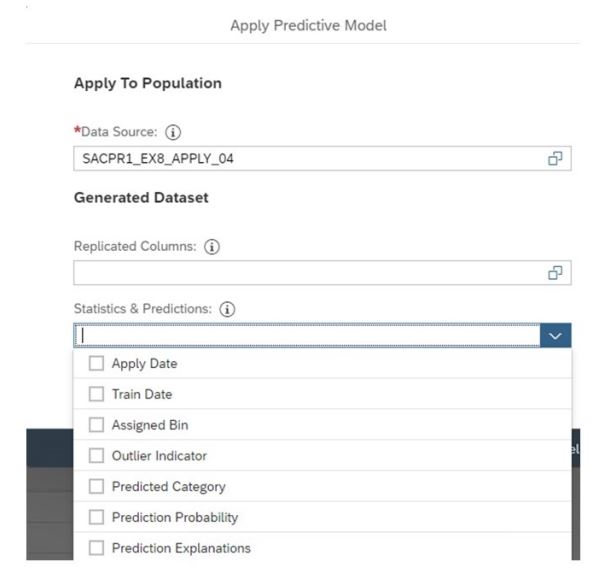Open the Replicated Columns value help
This screenshot has width=600, height=572.
[x=555, y=272]
